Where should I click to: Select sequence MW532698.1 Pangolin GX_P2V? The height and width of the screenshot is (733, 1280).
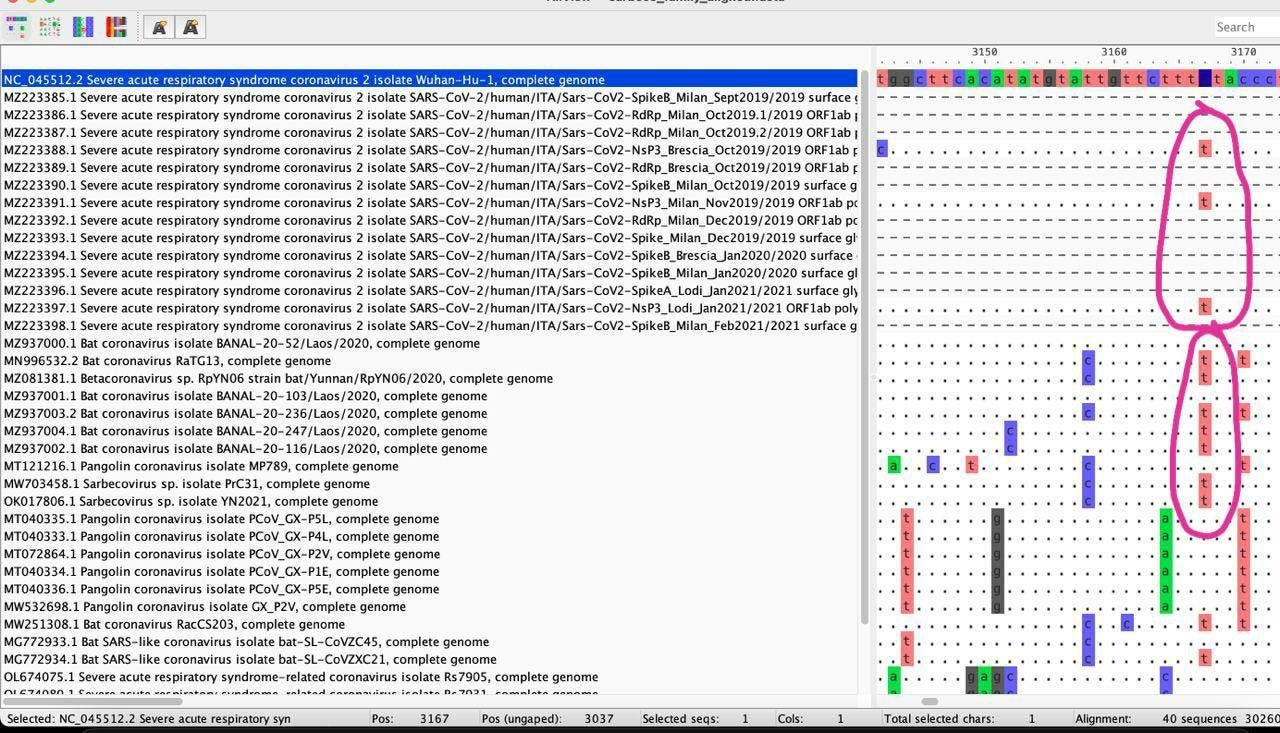click(x=429, y=606)
